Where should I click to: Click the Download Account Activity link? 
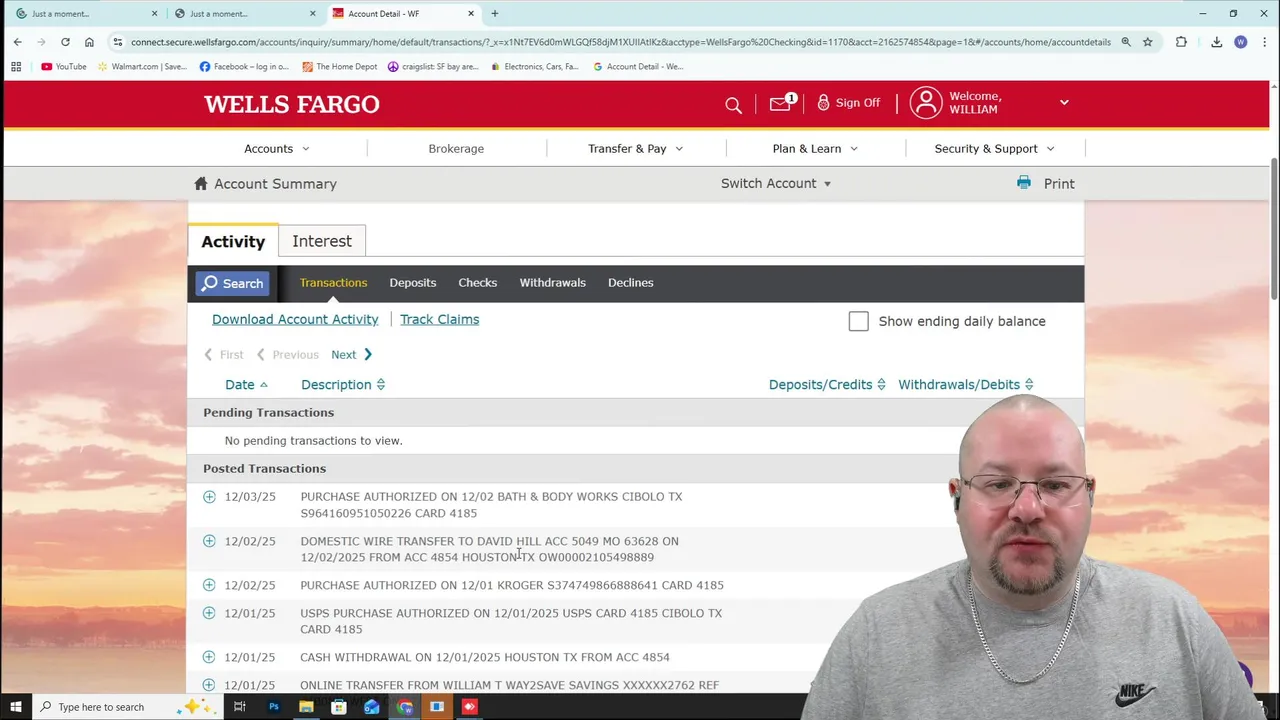(x=295, y=319)
